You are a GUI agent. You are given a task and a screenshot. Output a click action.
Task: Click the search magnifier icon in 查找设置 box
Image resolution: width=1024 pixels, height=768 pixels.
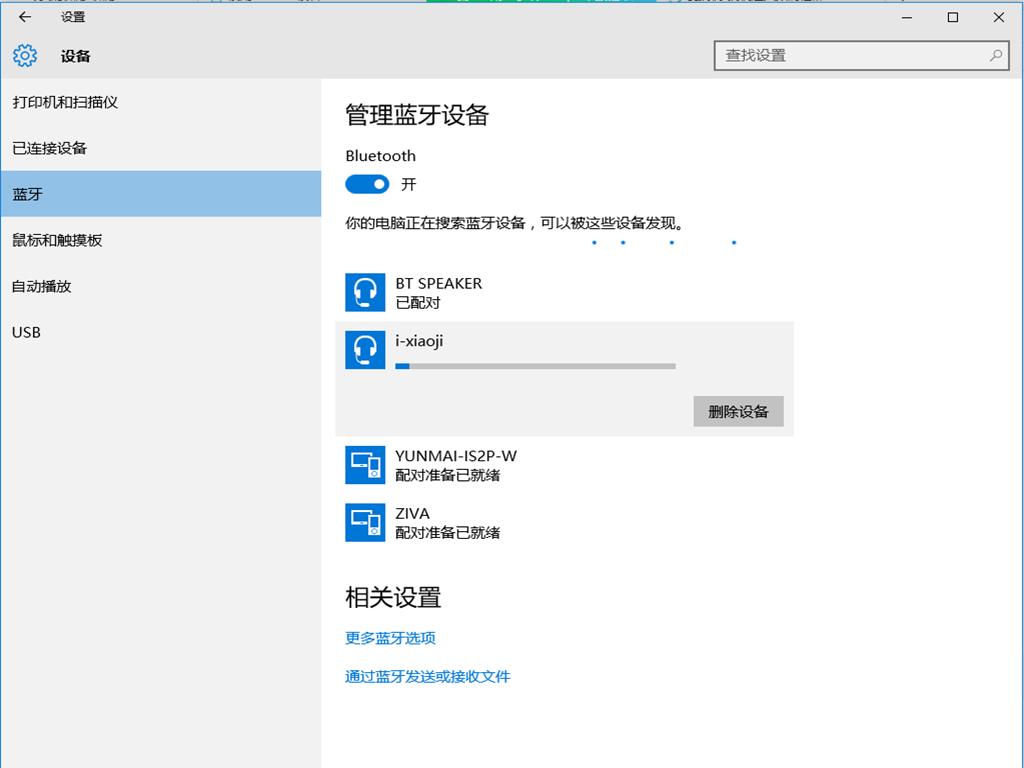[995, 56]
